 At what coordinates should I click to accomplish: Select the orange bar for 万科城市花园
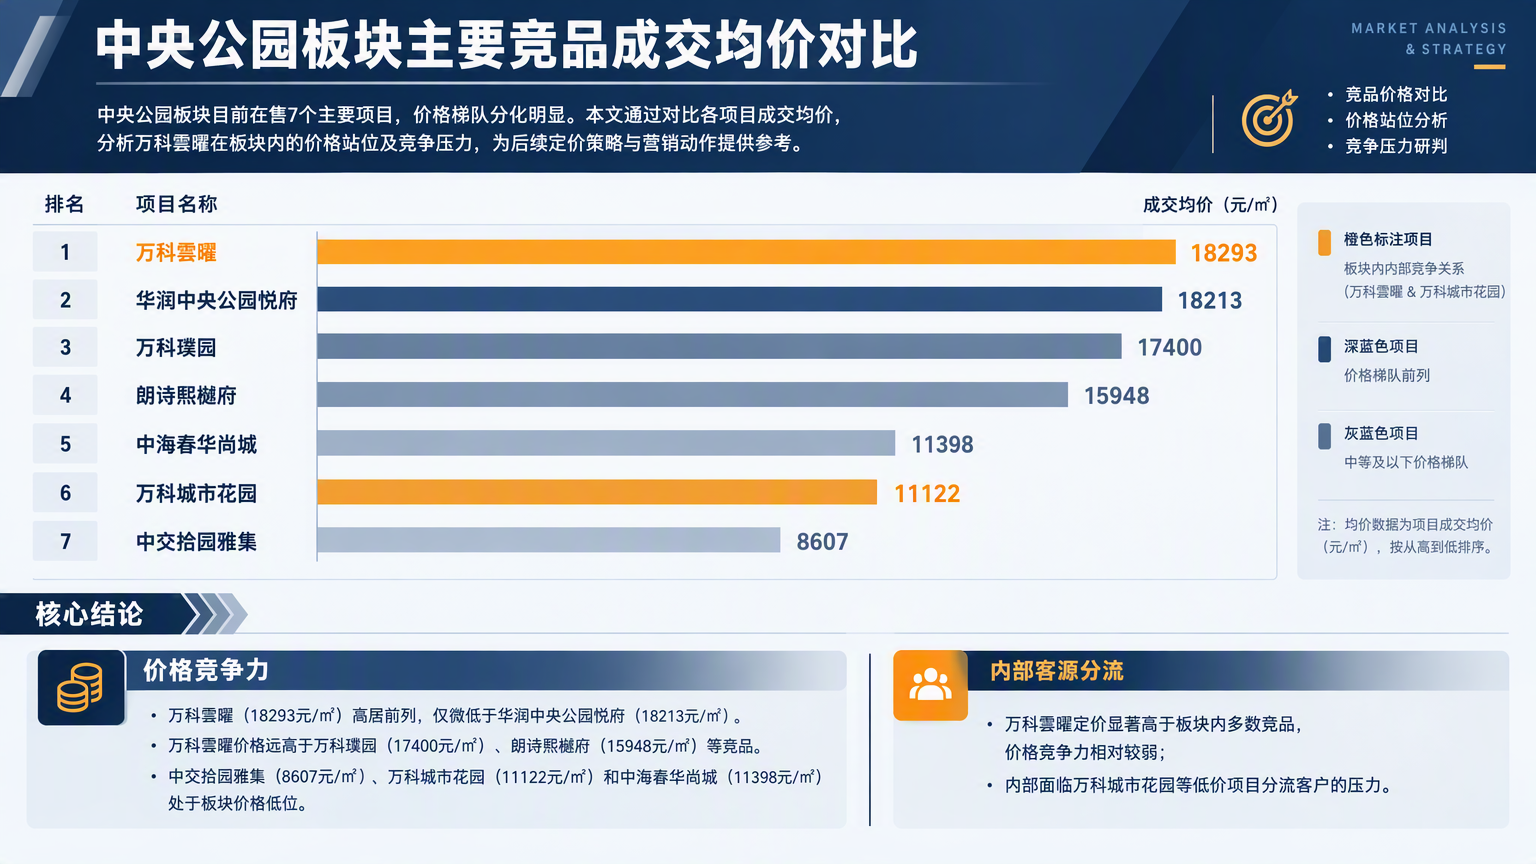[597, 492]
